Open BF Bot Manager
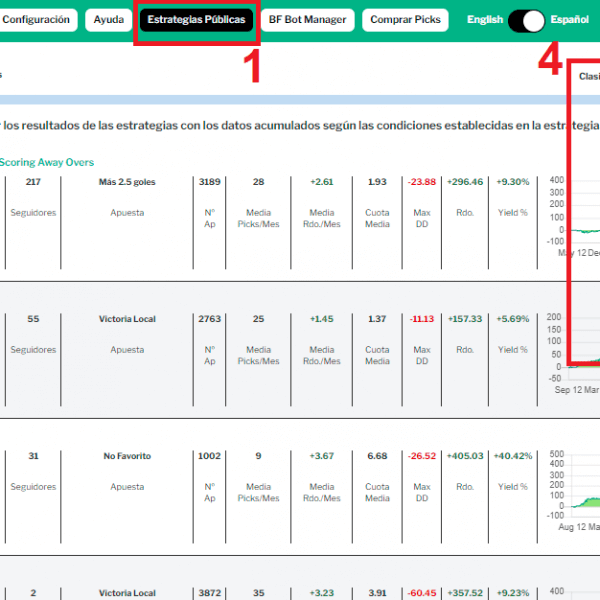The height and width of the screenshot is (600, 600). 307,20
